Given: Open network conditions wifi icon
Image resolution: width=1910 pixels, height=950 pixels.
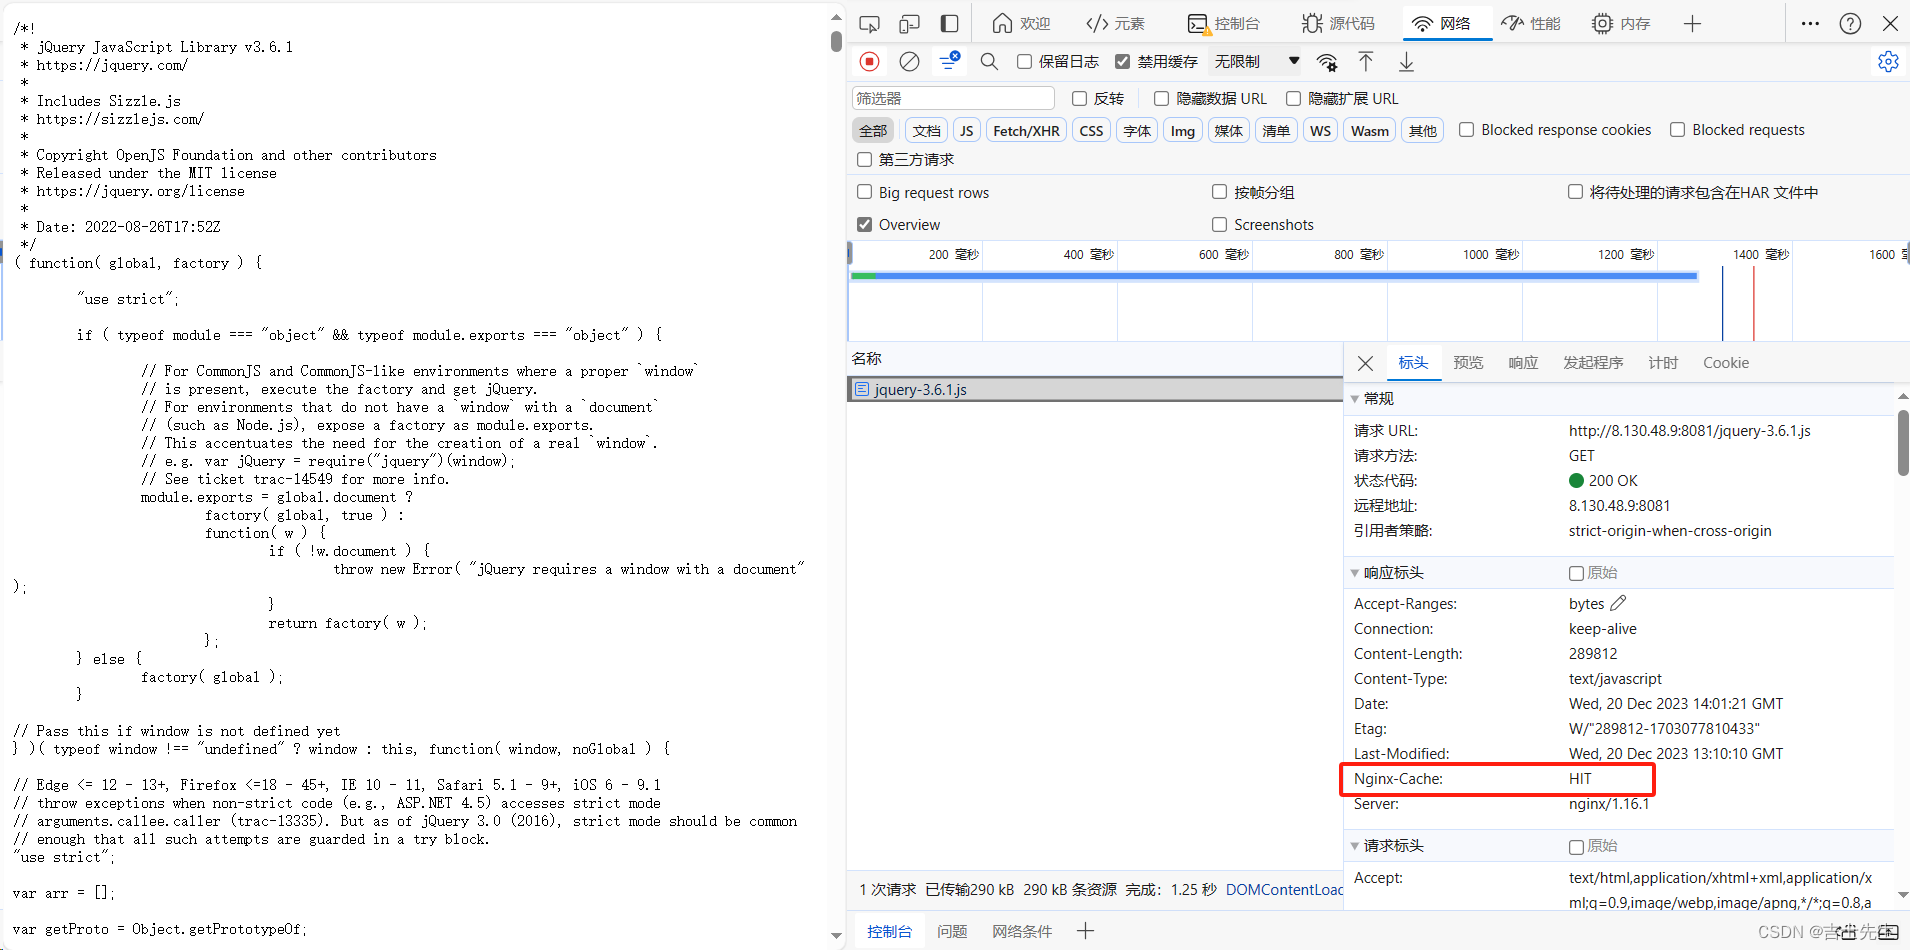Looking at the screenshot, I should point(1327,62).
